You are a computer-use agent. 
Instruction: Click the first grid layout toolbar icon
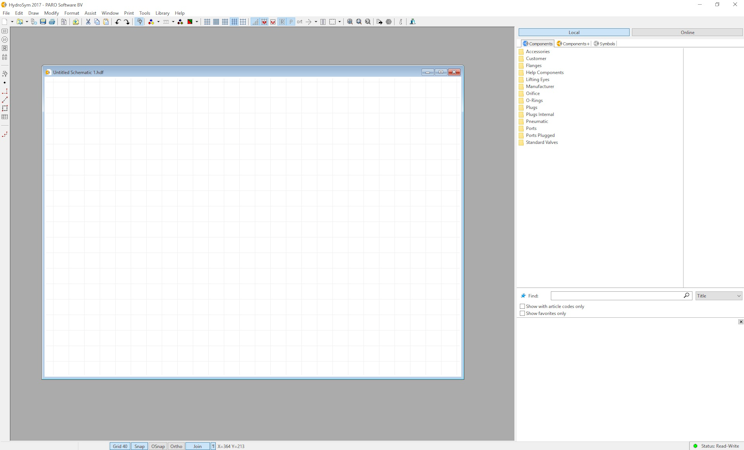[x=207, y=22]
